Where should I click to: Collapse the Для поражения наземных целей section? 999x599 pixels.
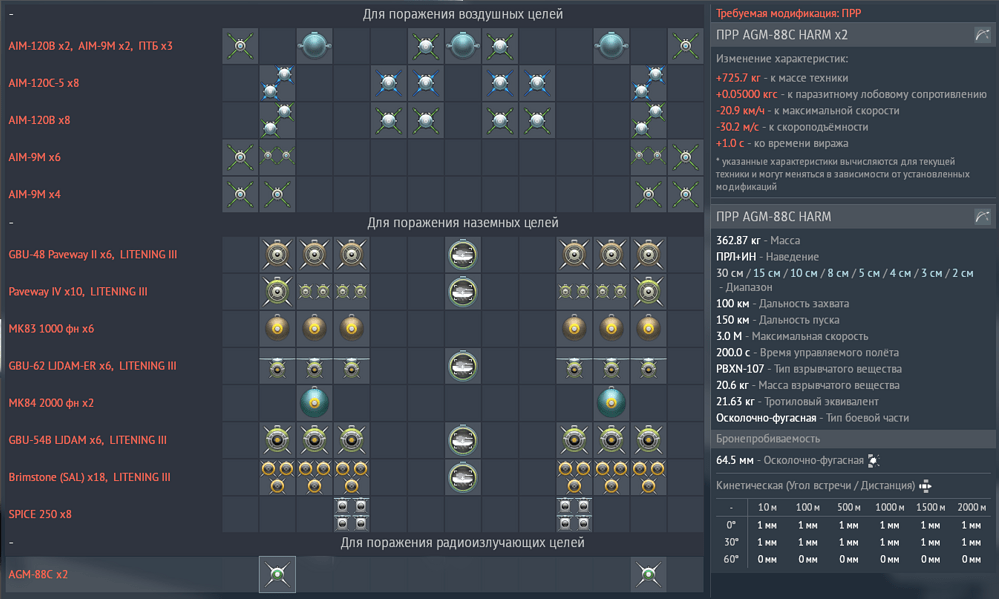[11, 222]
